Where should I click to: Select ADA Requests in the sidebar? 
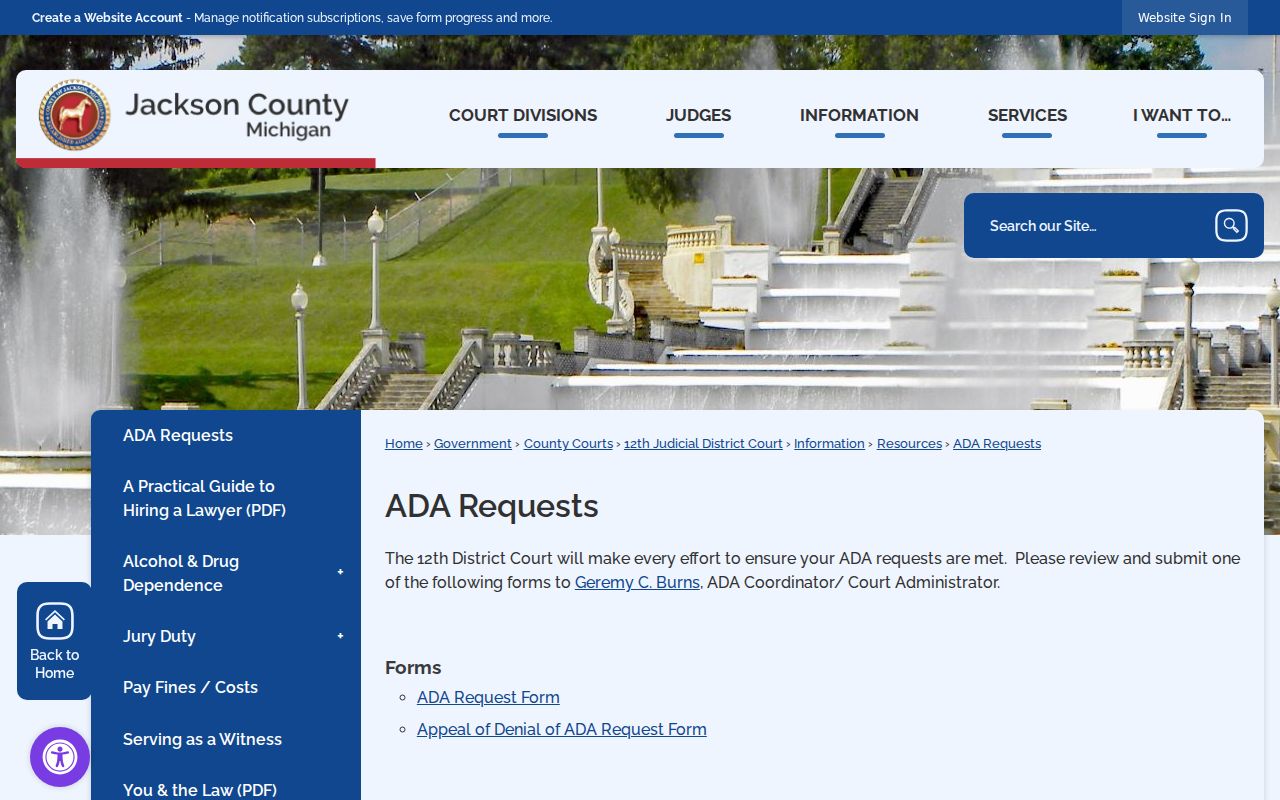(178, 435)
